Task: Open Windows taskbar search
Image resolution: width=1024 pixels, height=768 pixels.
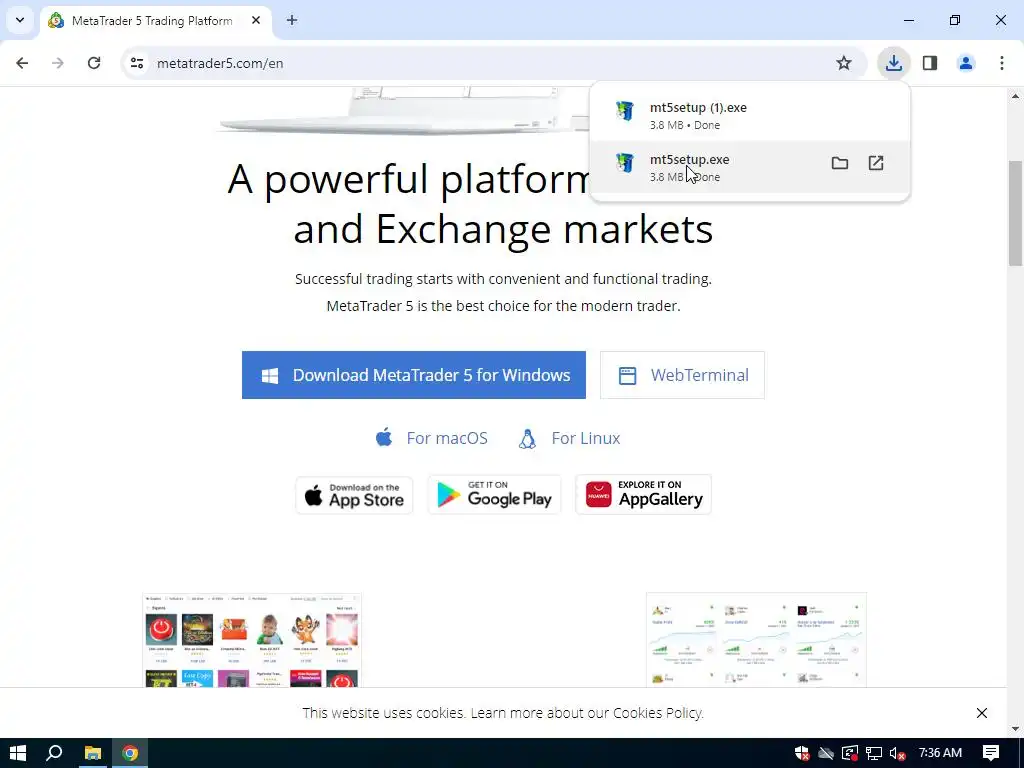Action: (54, 753)
